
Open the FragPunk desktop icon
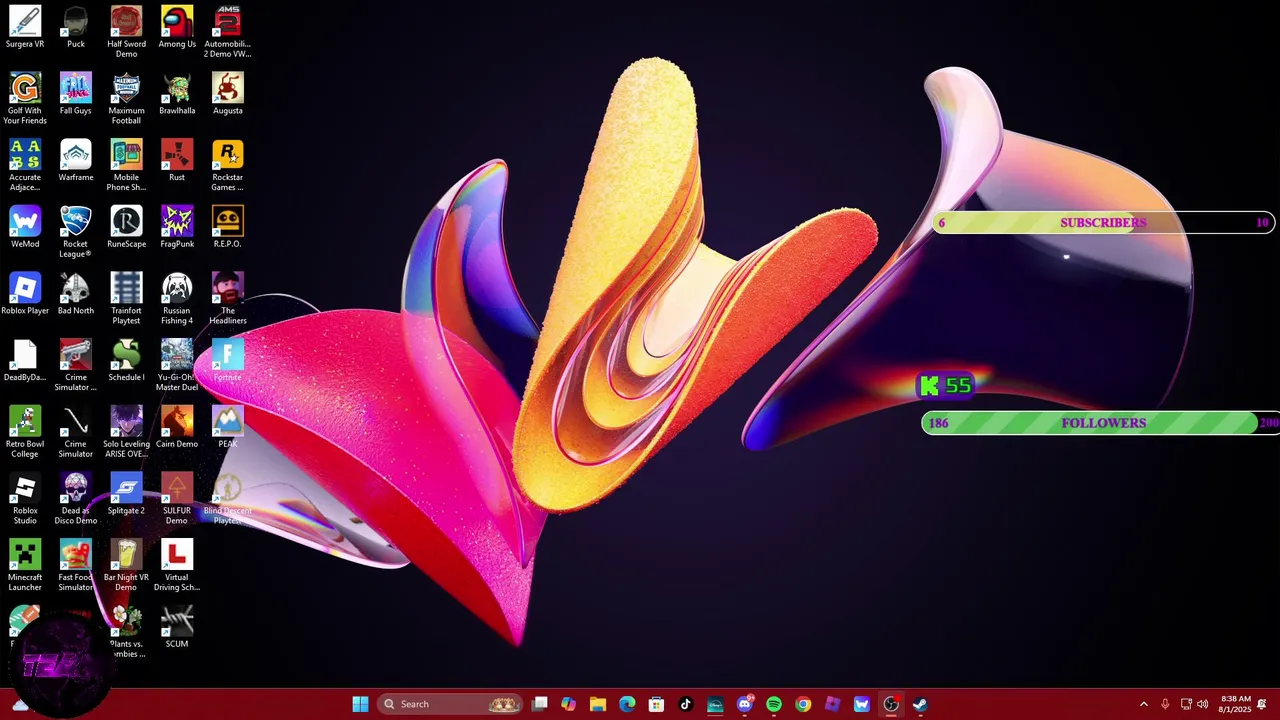(177, 227)
